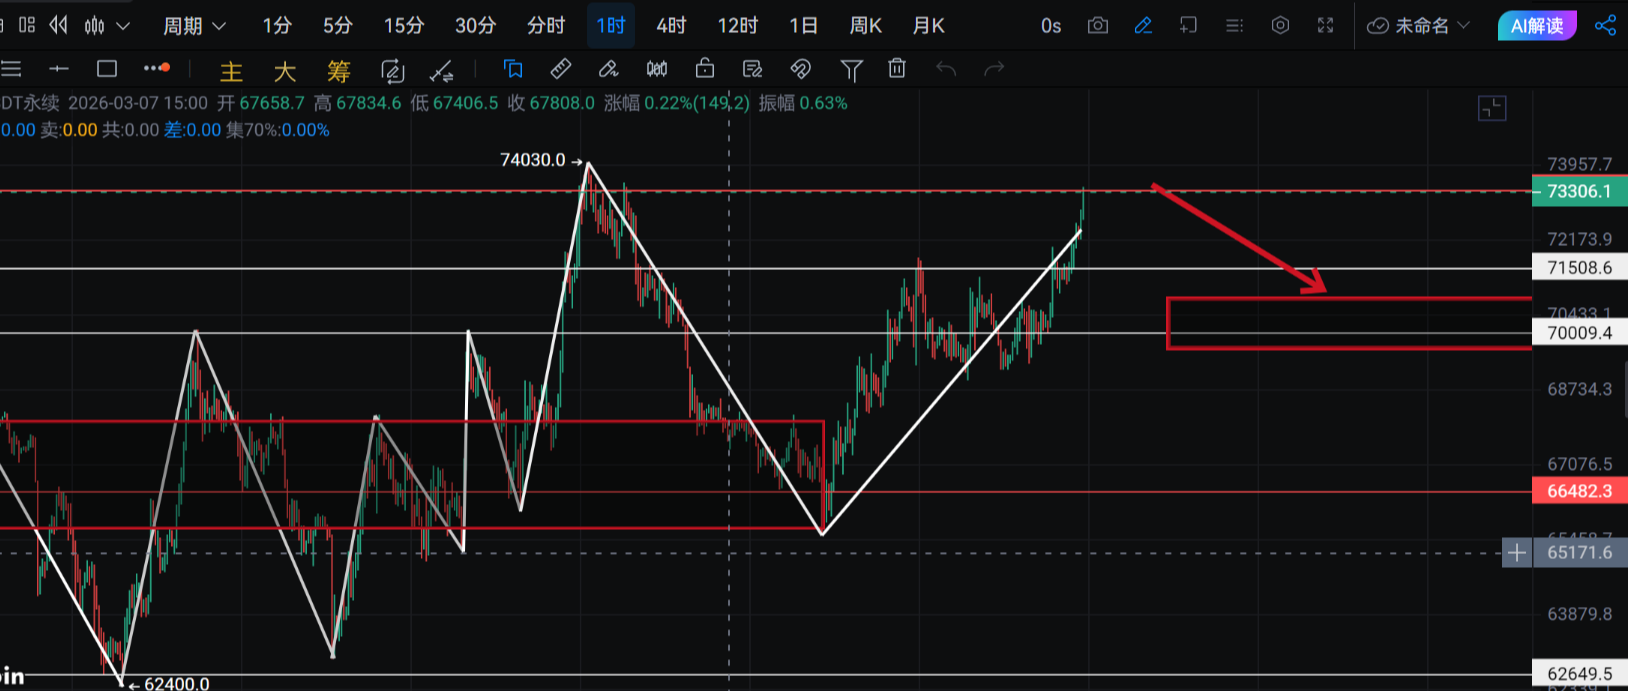1628x691 pixels.
Task: Click the AI解读 button
Action: pos(1536,26)
